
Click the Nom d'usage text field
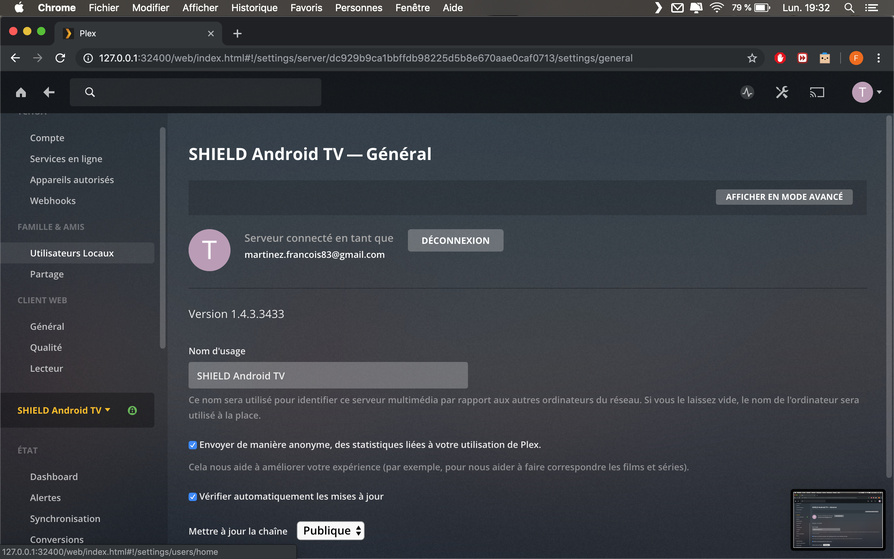pyautogui.click(x=328, y=375)
